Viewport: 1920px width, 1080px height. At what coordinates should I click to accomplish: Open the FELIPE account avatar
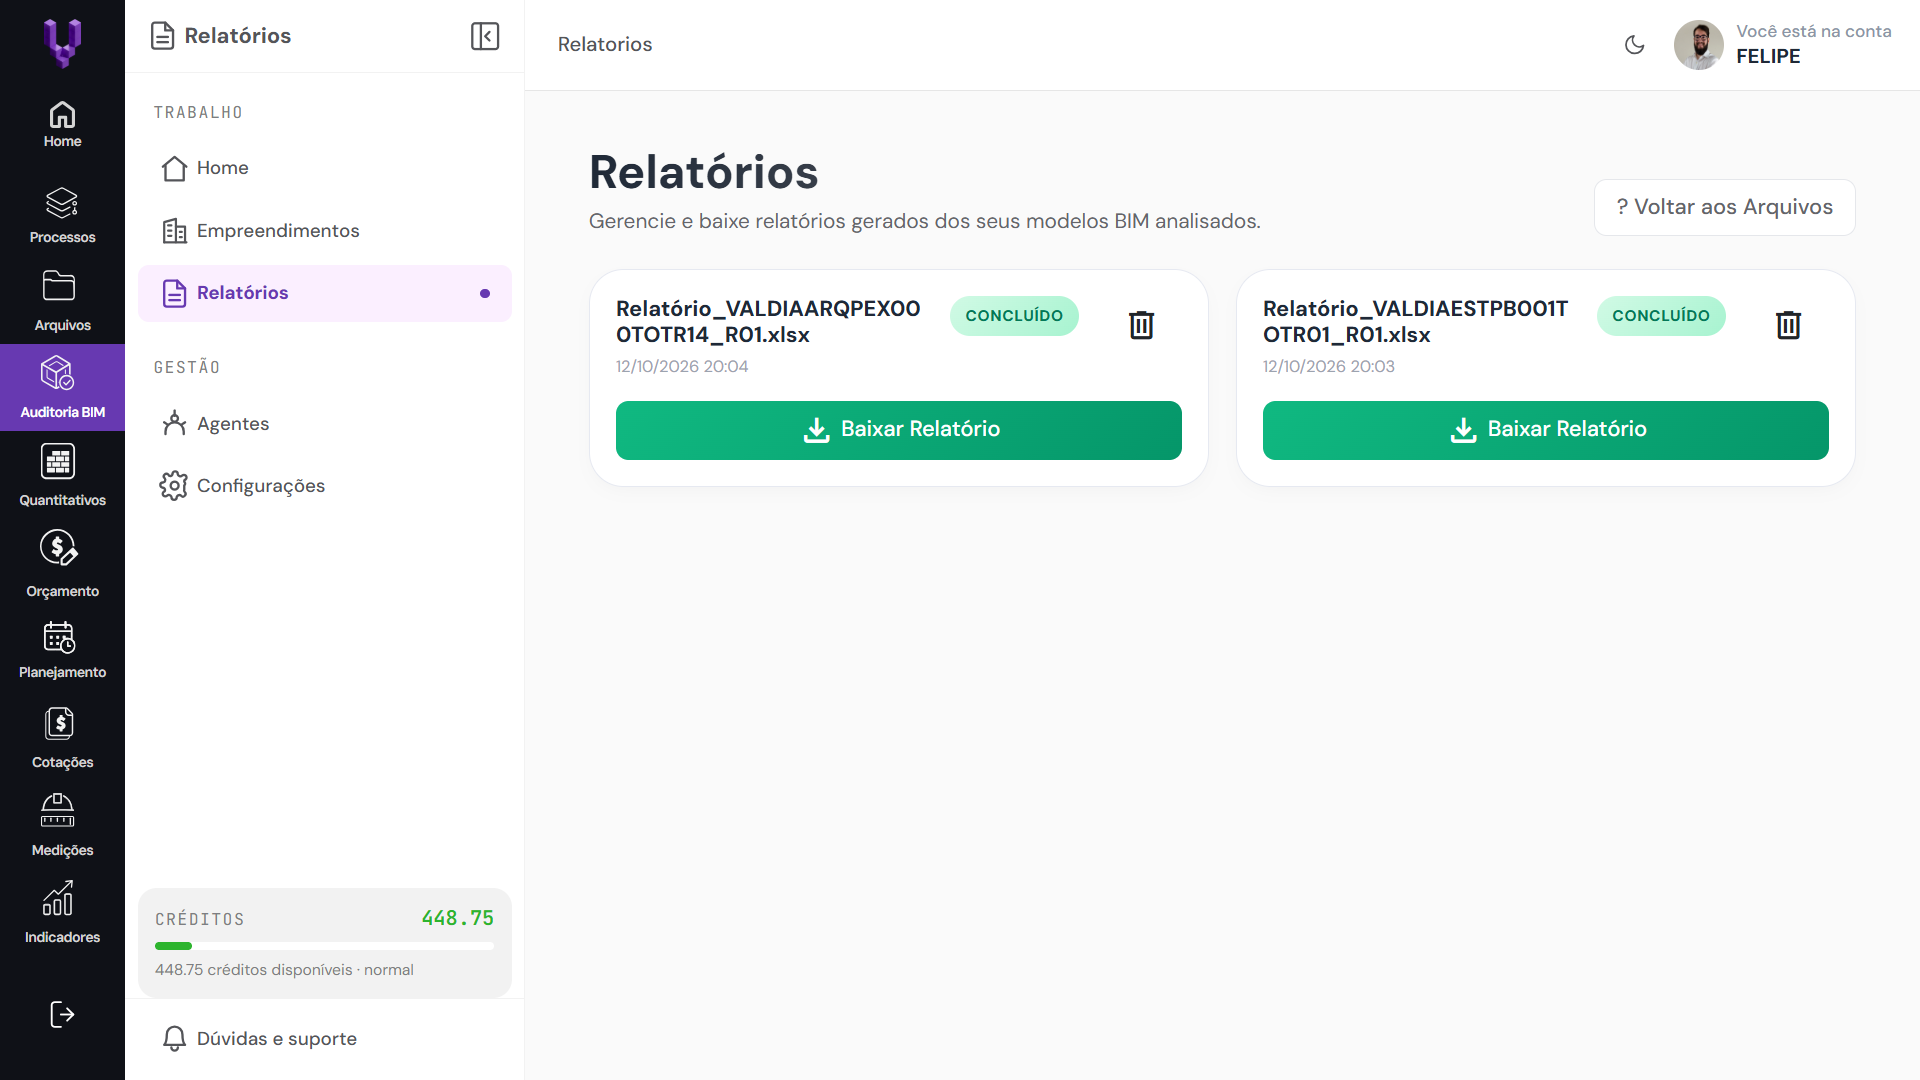coord(1699,45)
